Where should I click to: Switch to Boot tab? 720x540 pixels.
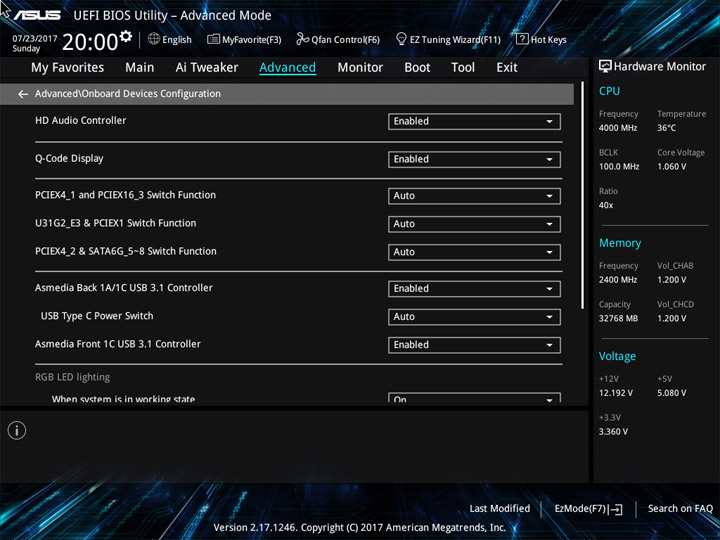(417, 68)
